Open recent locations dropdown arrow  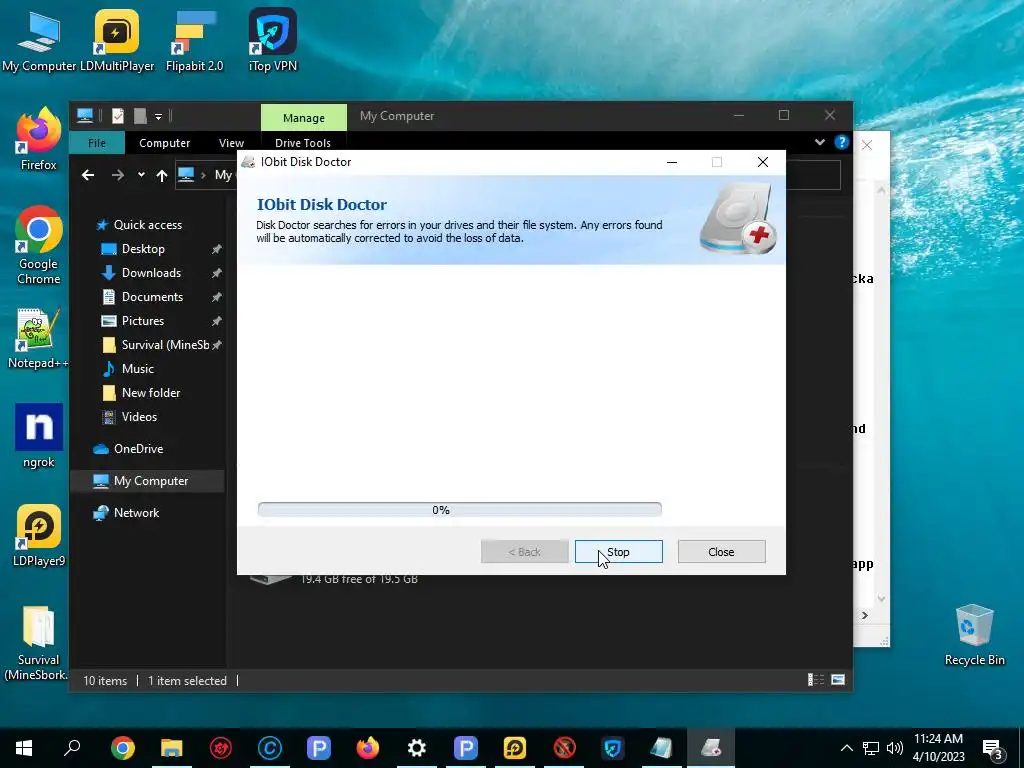click(x=141, y=175)
